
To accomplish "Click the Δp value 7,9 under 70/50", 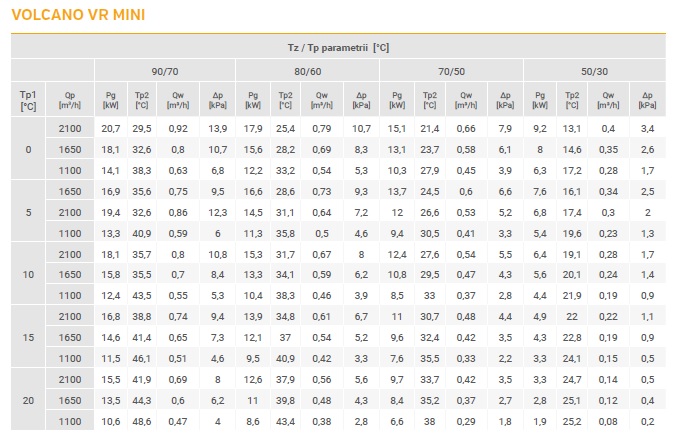I will [x=505, y=128].
